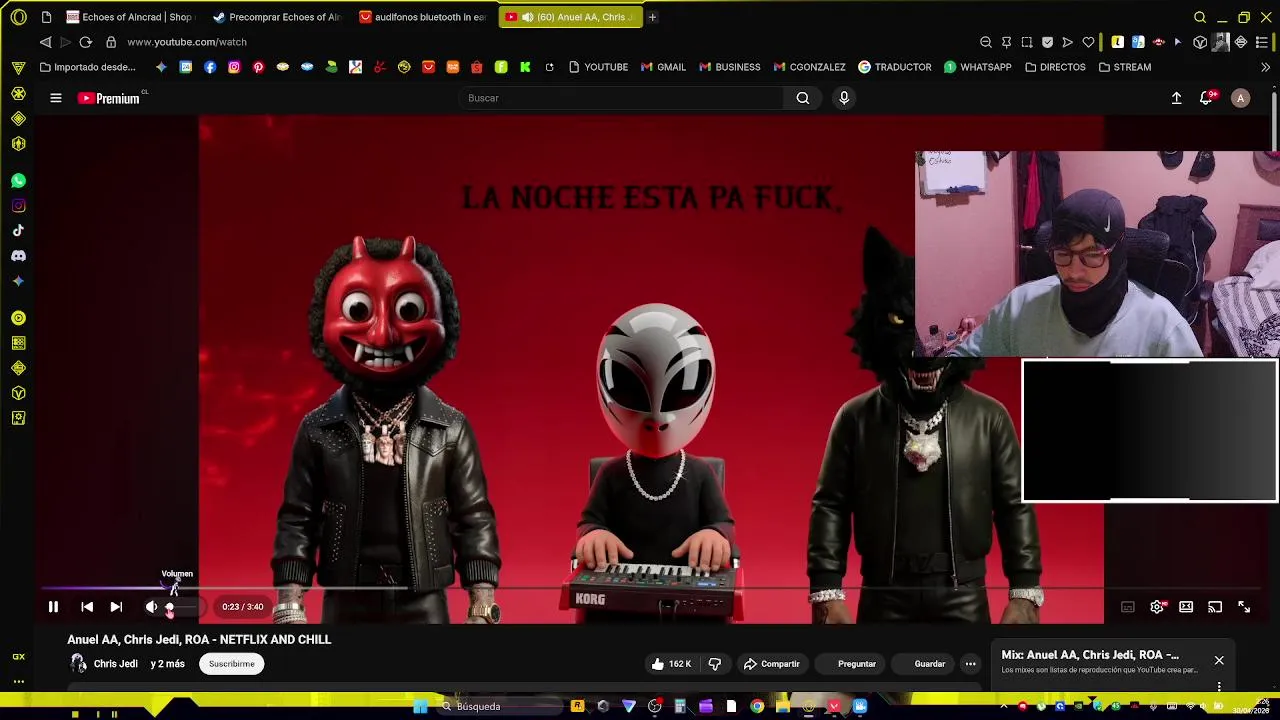This screenshot has height=720, width=1280.
Task: Open the TRADUCTOR bookmark
Action: (x=895, y=67)
